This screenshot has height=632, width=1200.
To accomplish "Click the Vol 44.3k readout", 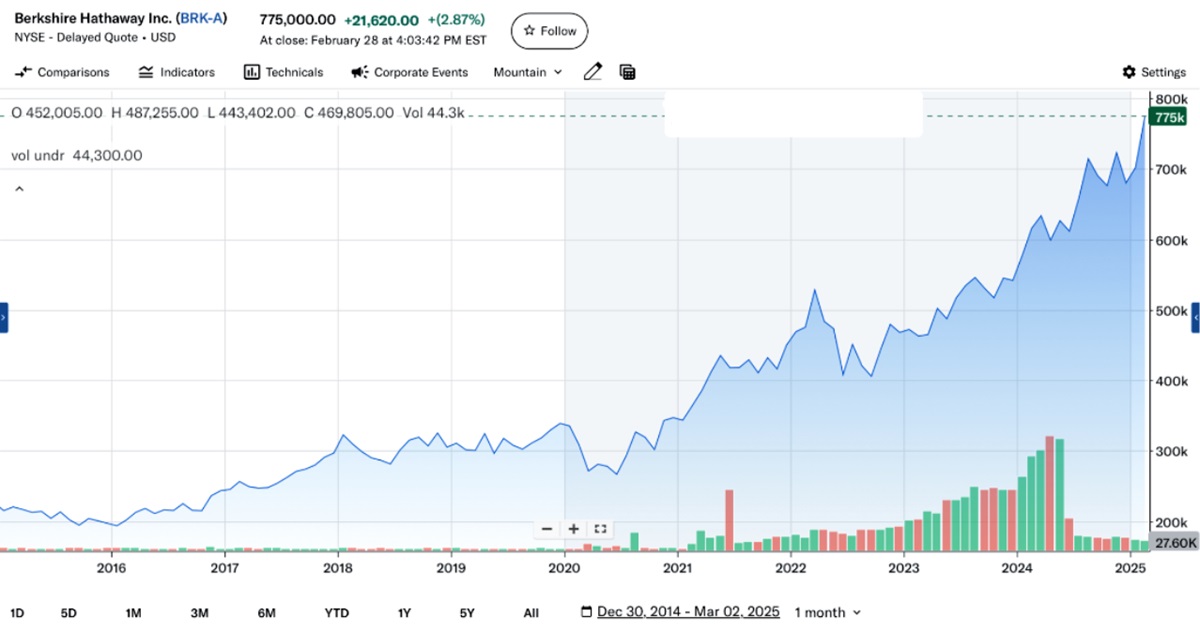I will click(x=433, y=113).
